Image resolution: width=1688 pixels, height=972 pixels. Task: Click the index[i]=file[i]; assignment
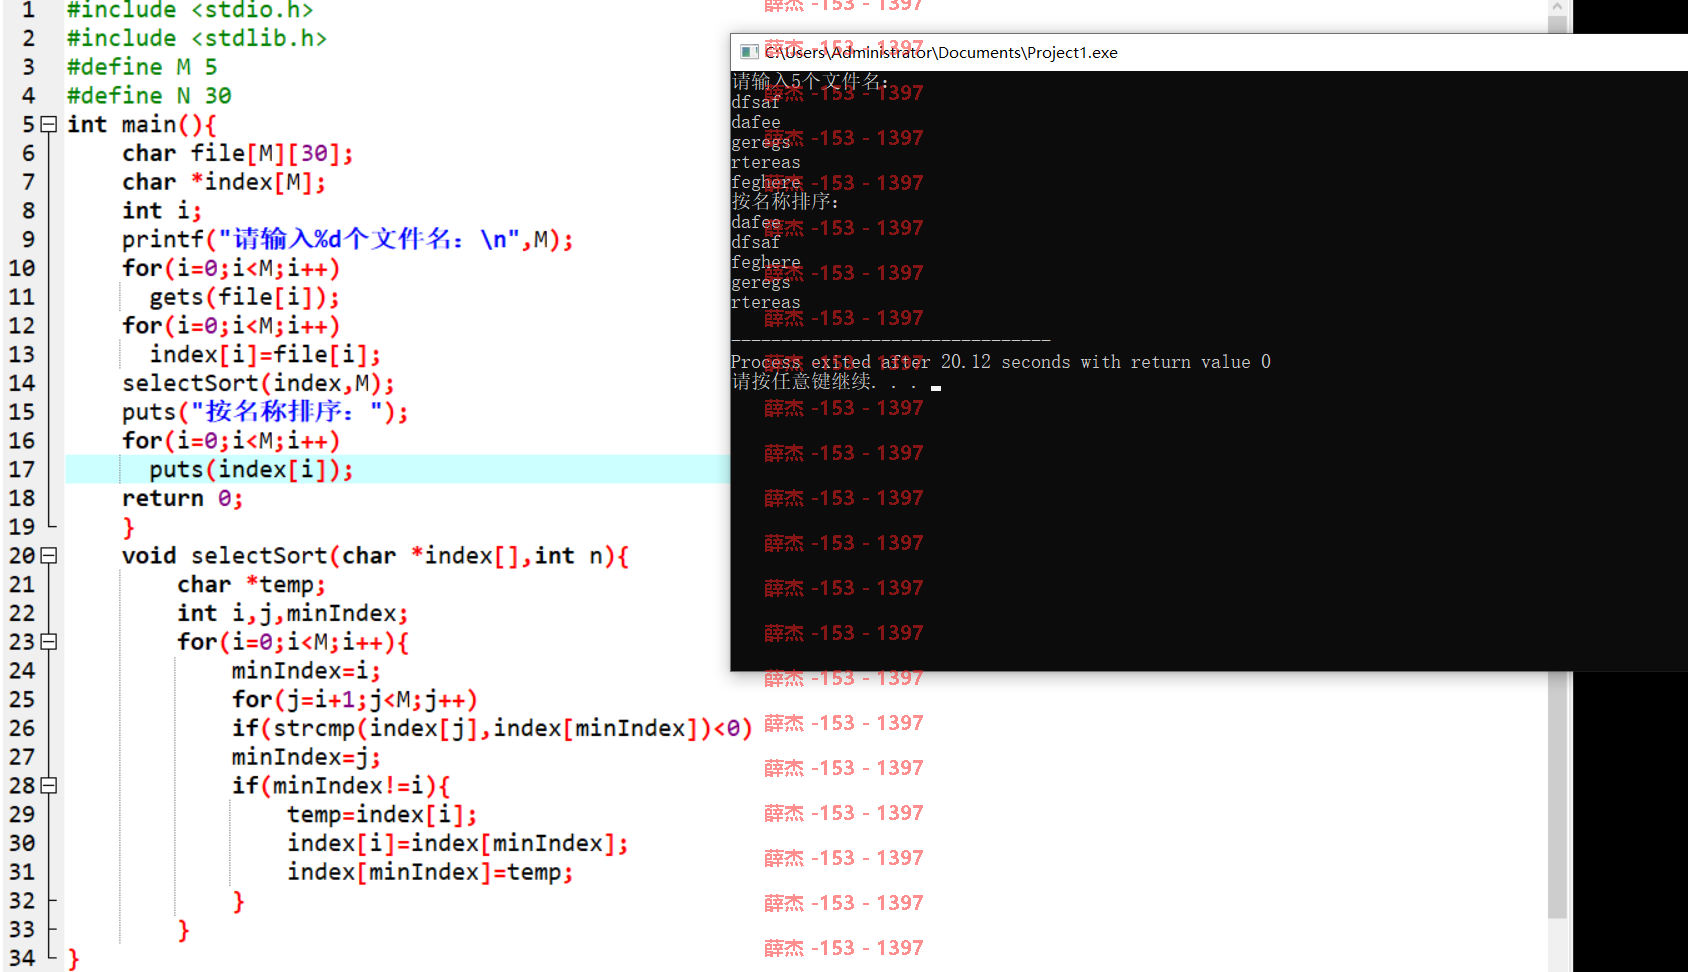pos(265,355)
